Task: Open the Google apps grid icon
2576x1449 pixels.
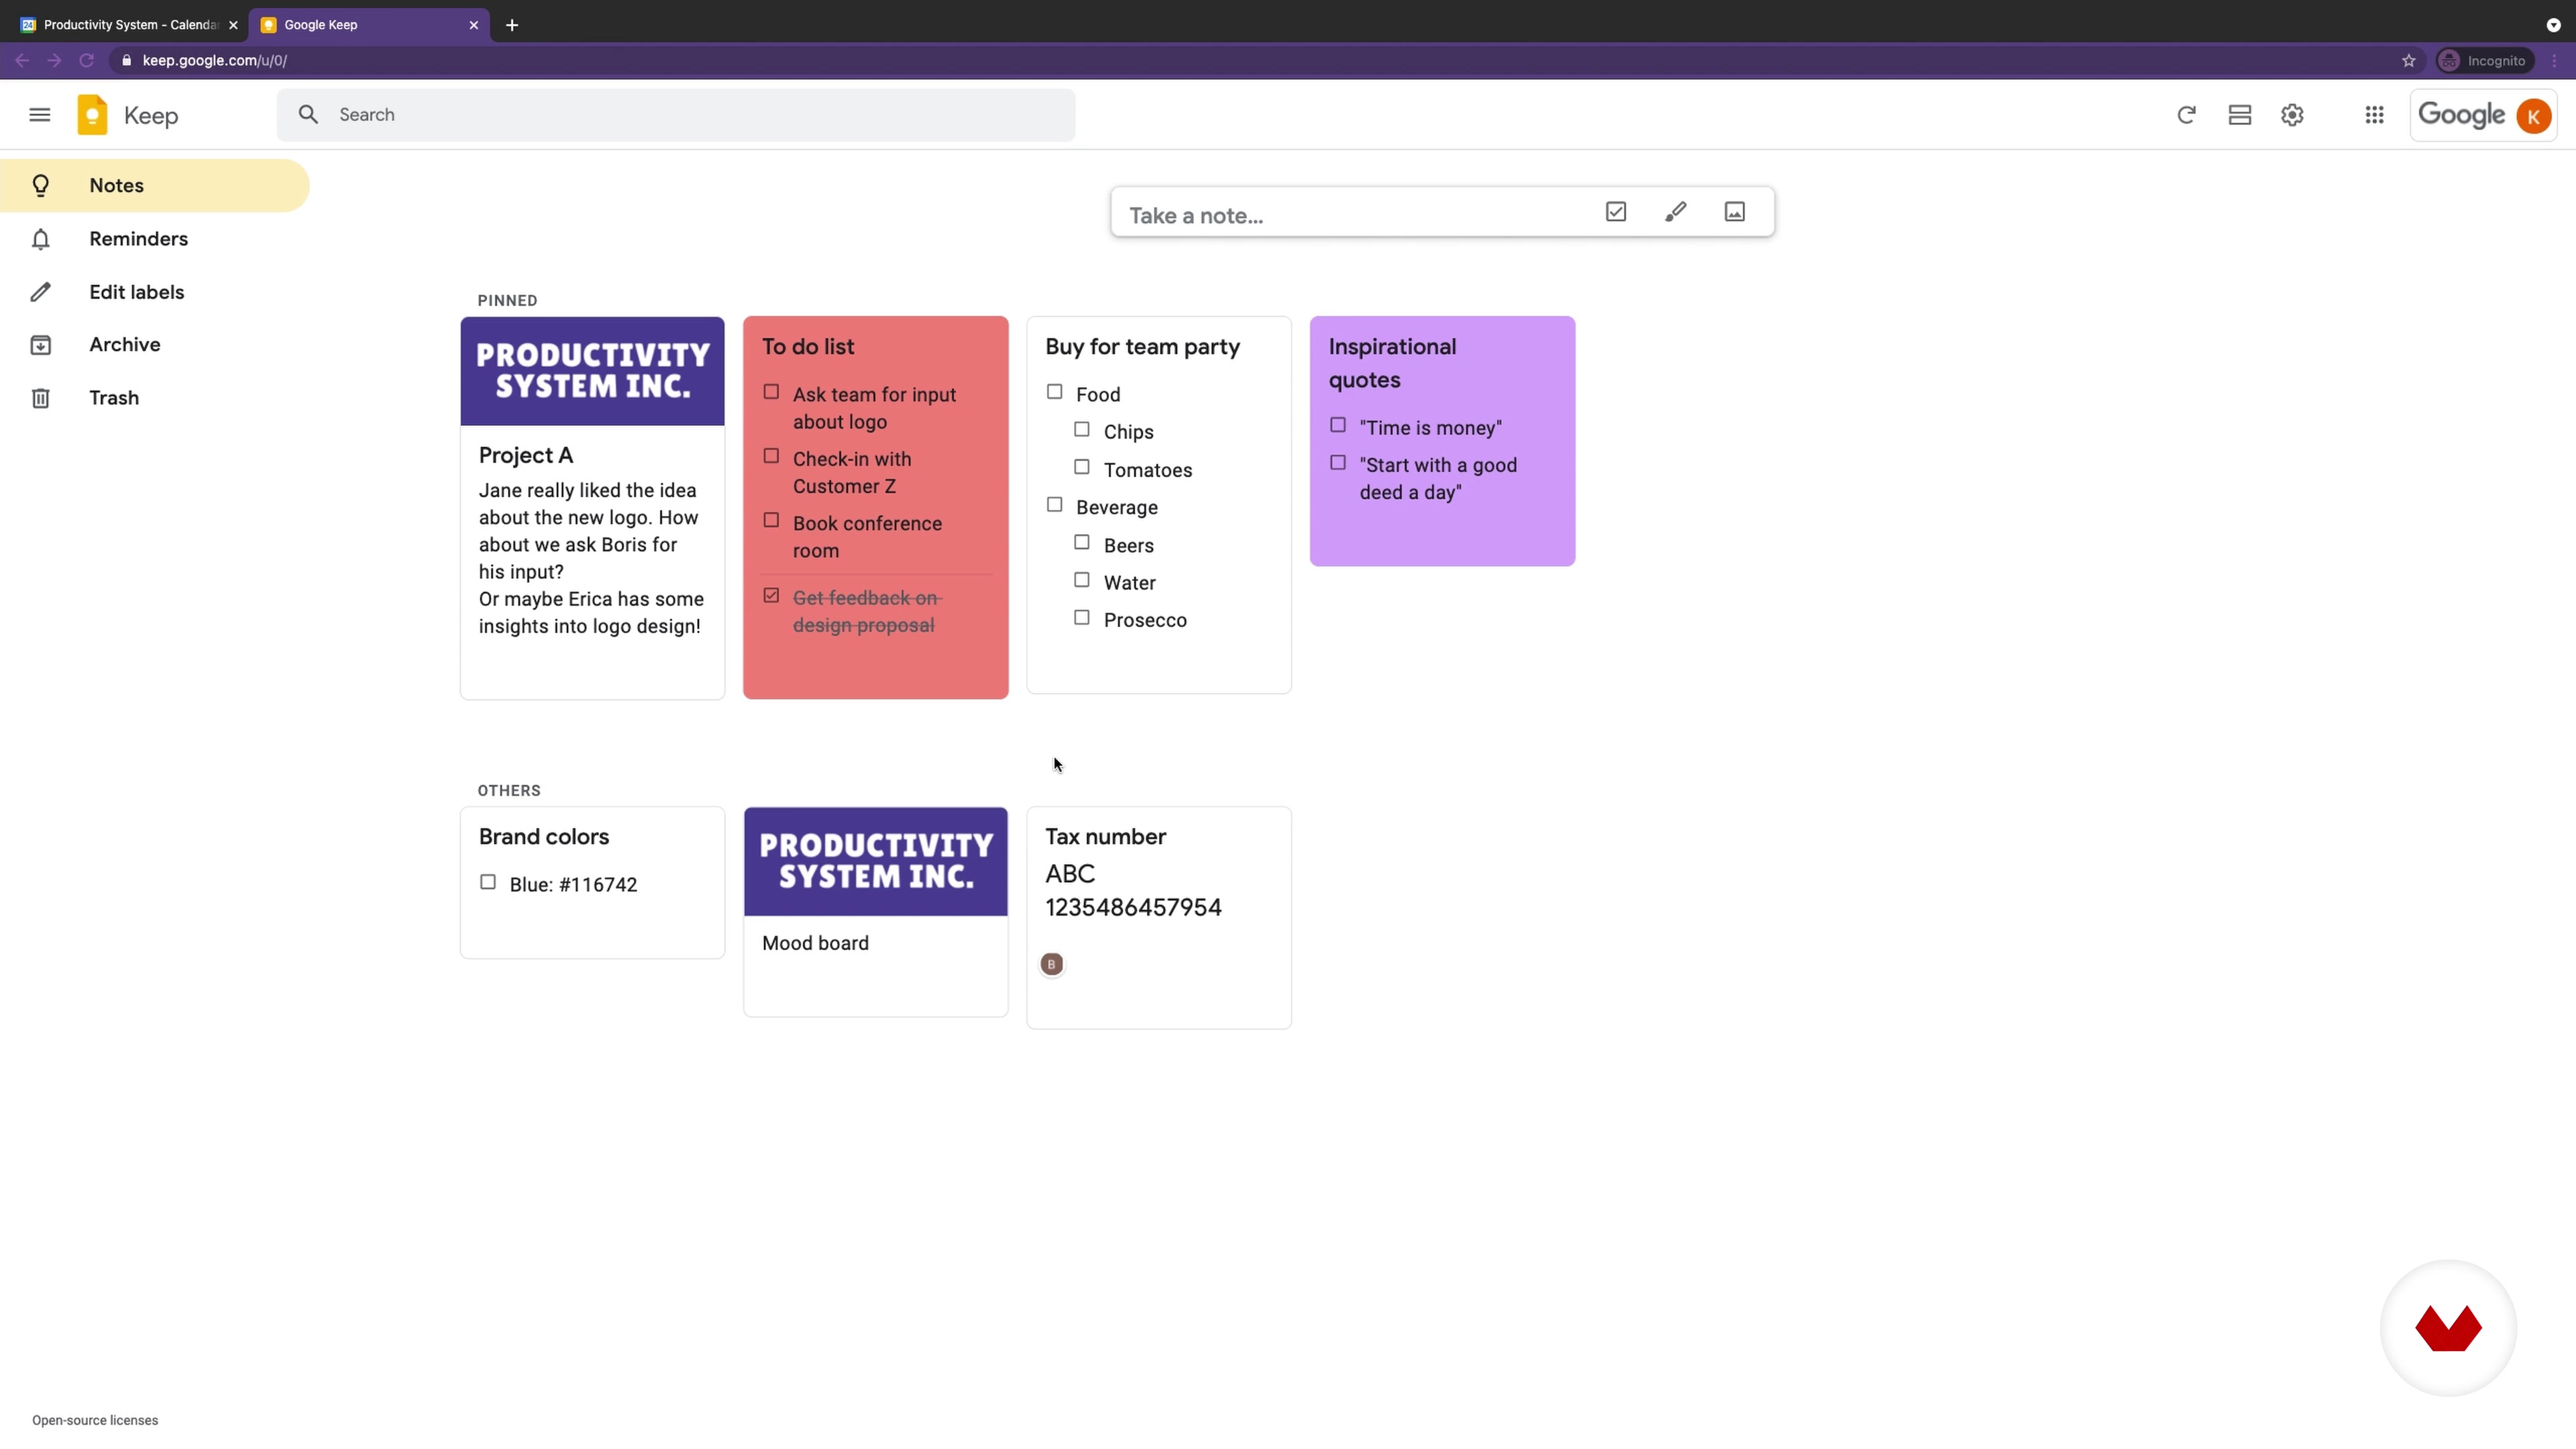Action: point(2374,115)
